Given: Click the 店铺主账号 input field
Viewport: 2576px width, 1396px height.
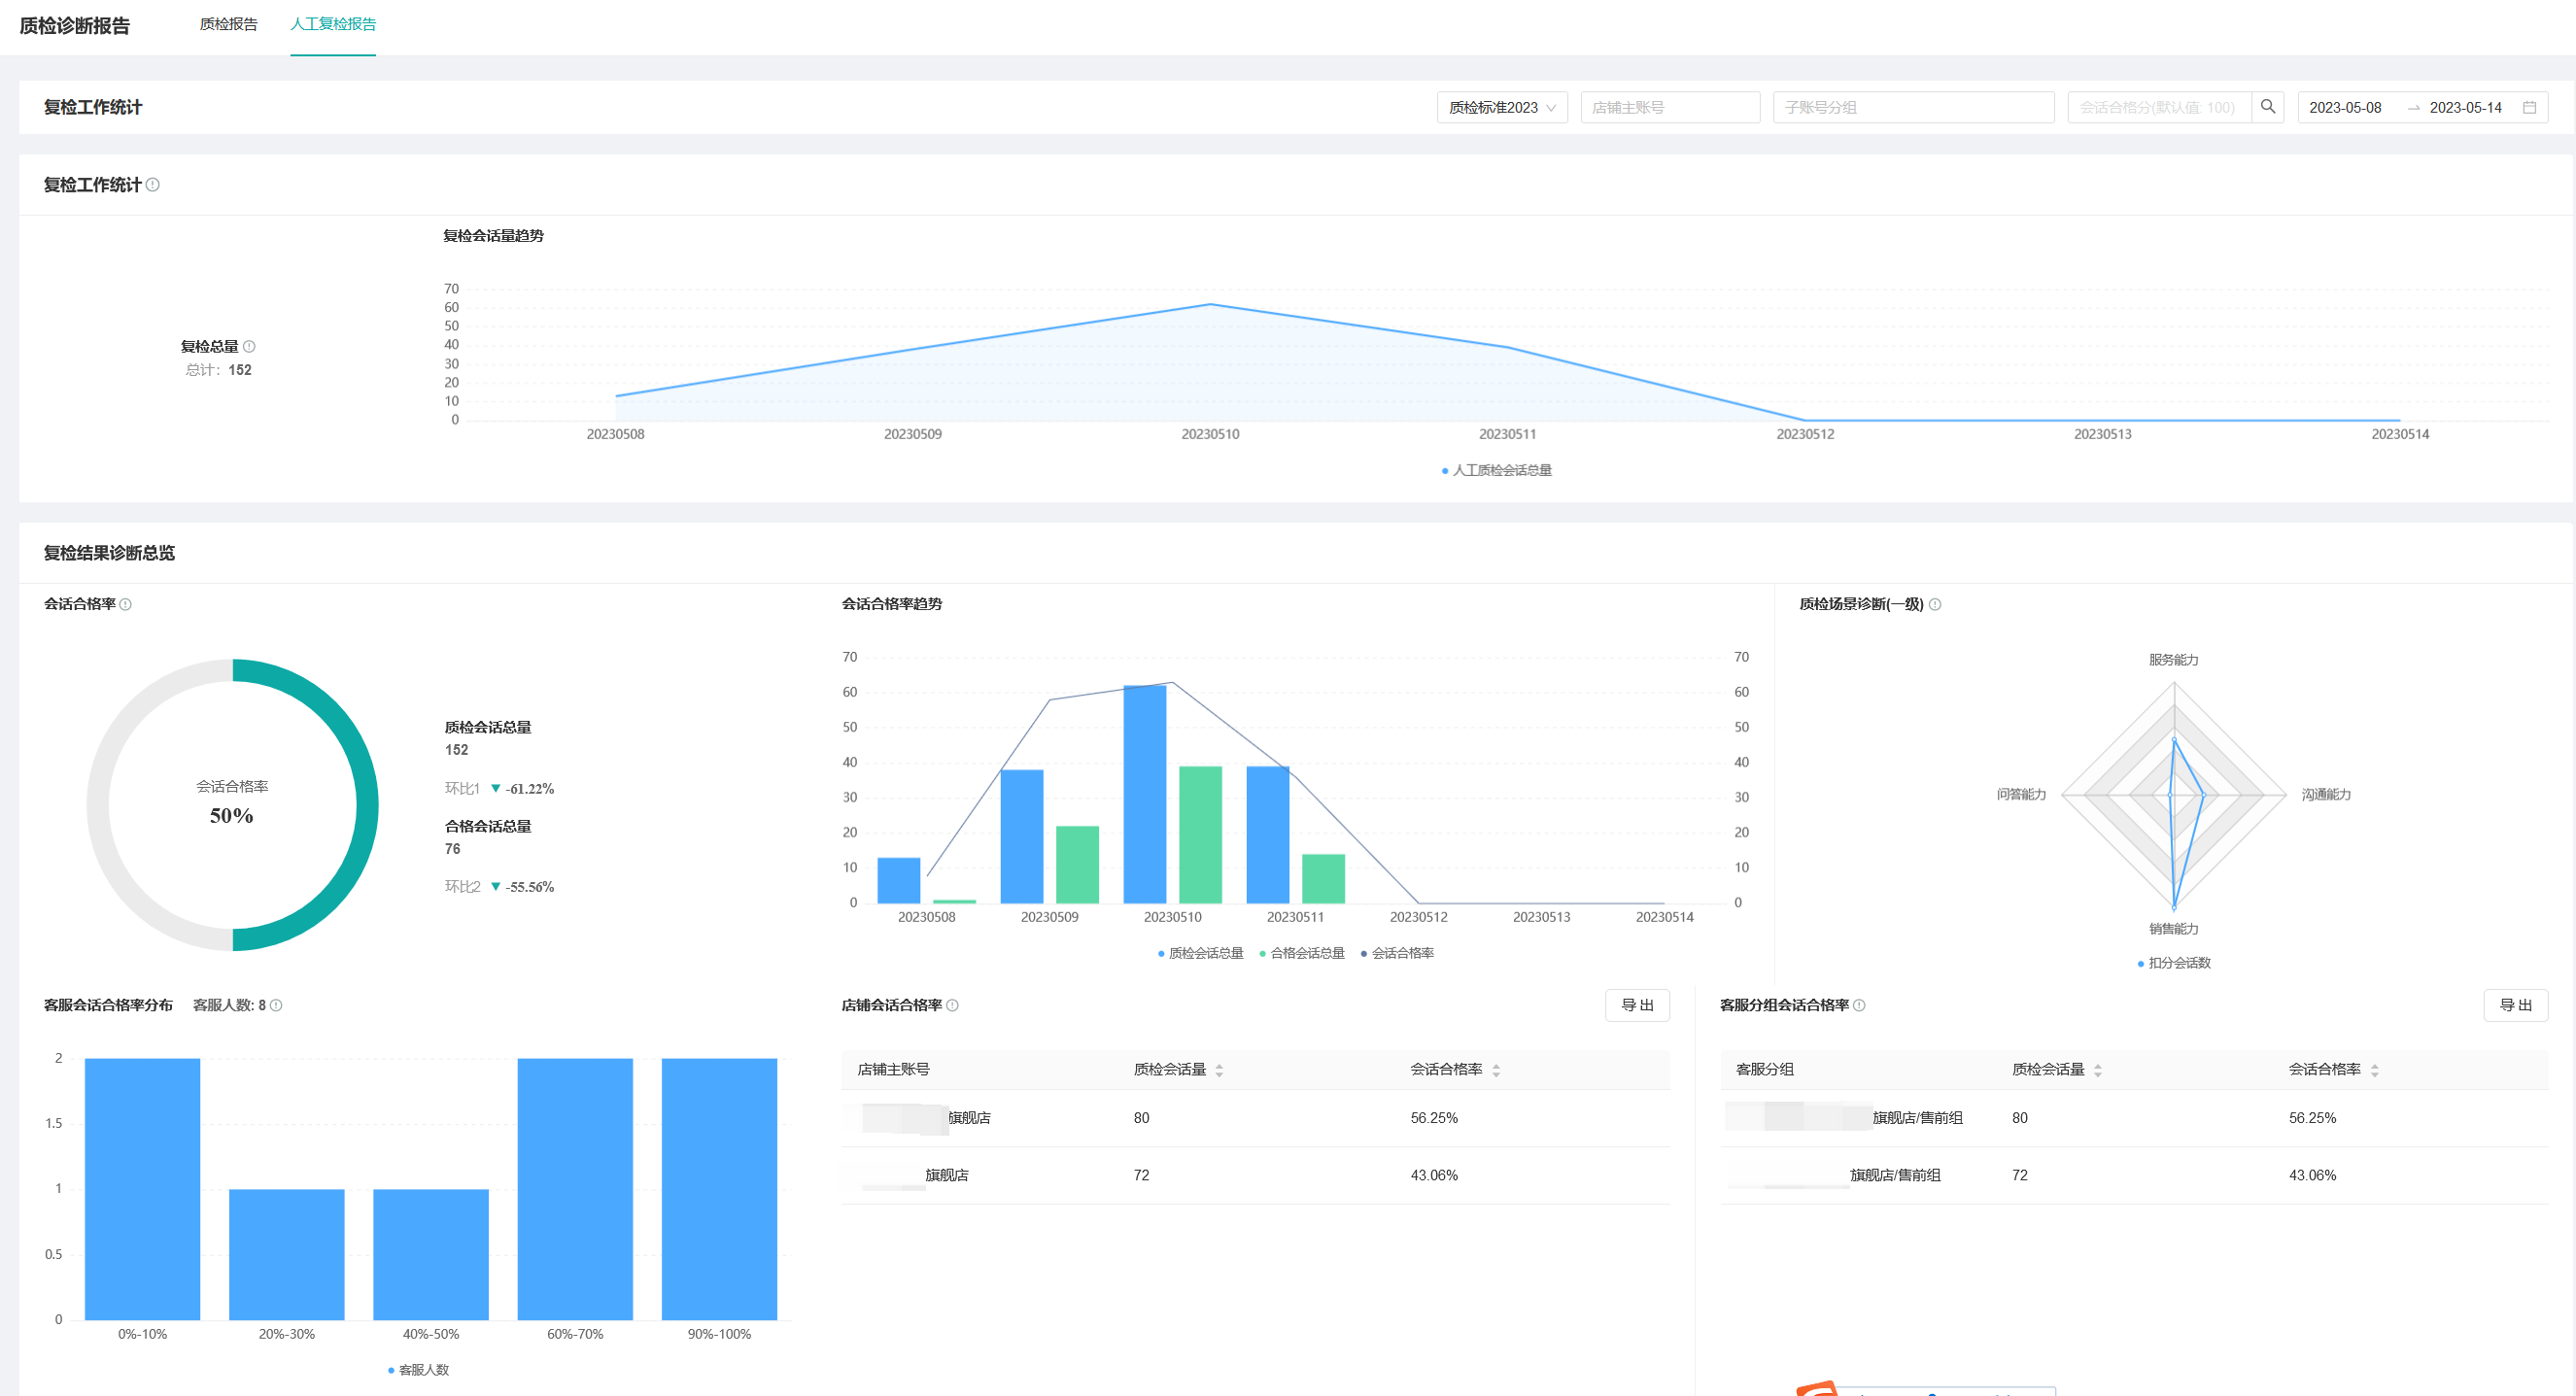Looking at the screenshot, I should tap(1669, 107).
